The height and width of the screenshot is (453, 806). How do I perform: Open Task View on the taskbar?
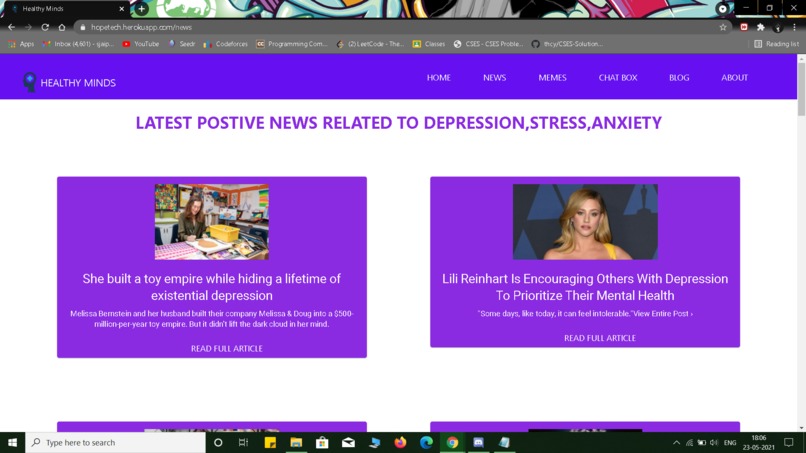[244, 442]
